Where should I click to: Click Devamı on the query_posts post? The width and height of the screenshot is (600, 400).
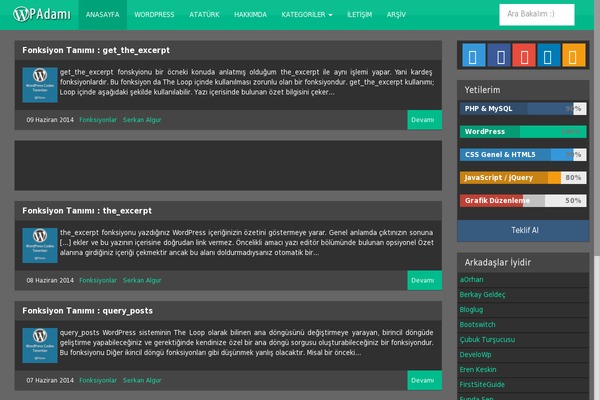424,380
